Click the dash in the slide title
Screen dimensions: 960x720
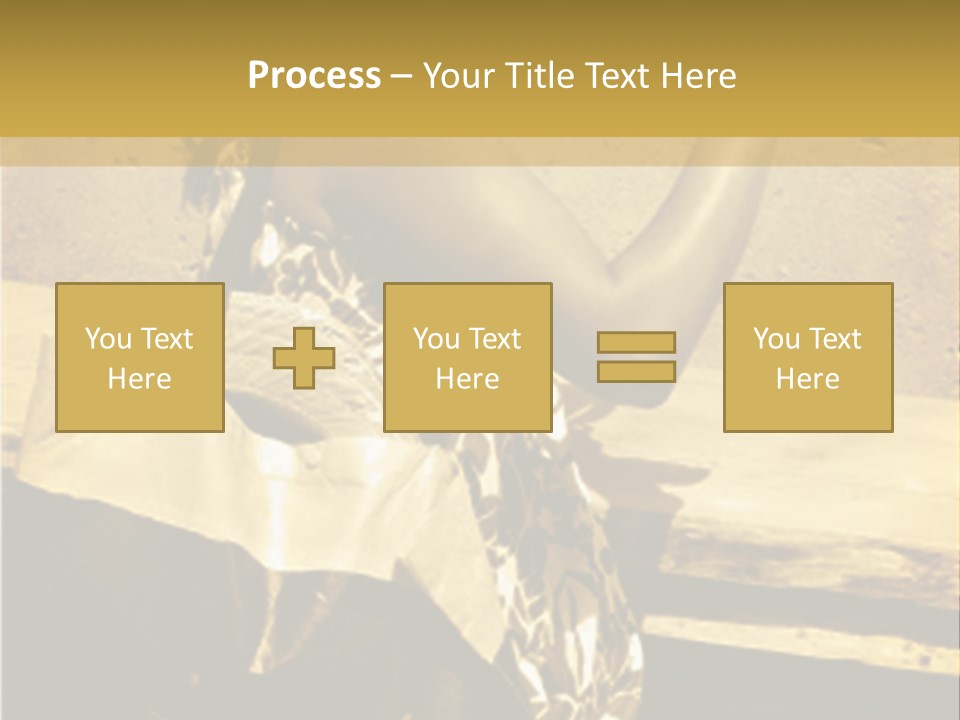(x=401, y=75)
